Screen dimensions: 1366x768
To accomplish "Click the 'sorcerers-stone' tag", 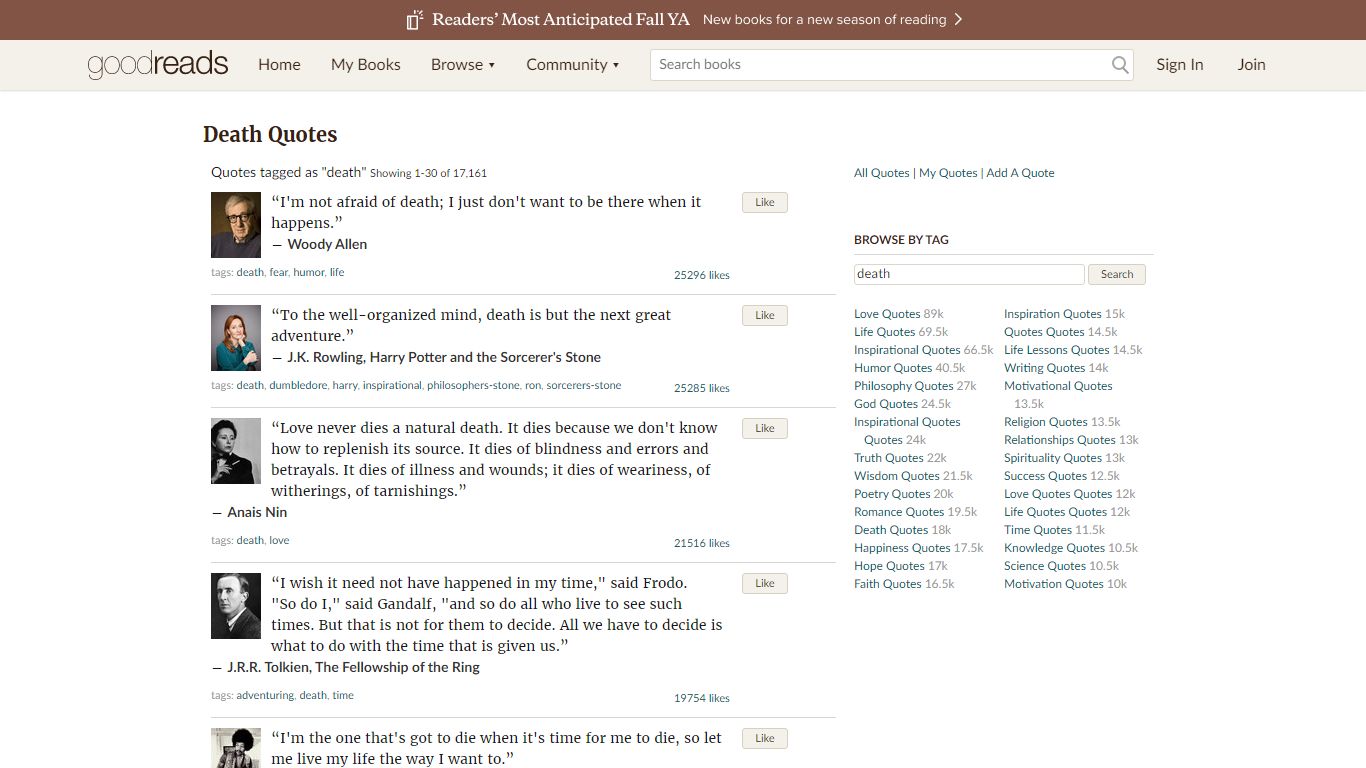I will point(584,385).
